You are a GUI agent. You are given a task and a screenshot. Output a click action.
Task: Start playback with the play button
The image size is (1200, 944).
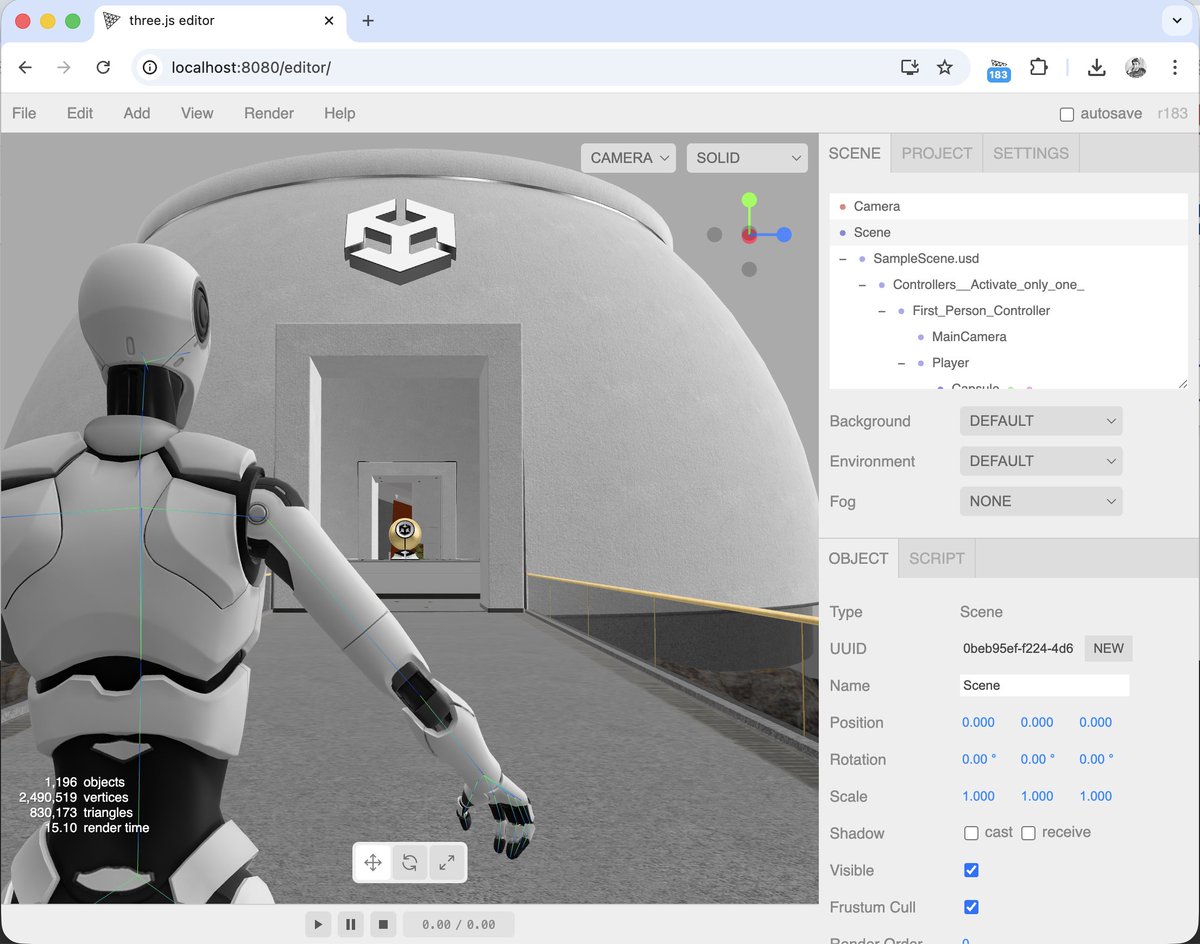pos(318,924)
